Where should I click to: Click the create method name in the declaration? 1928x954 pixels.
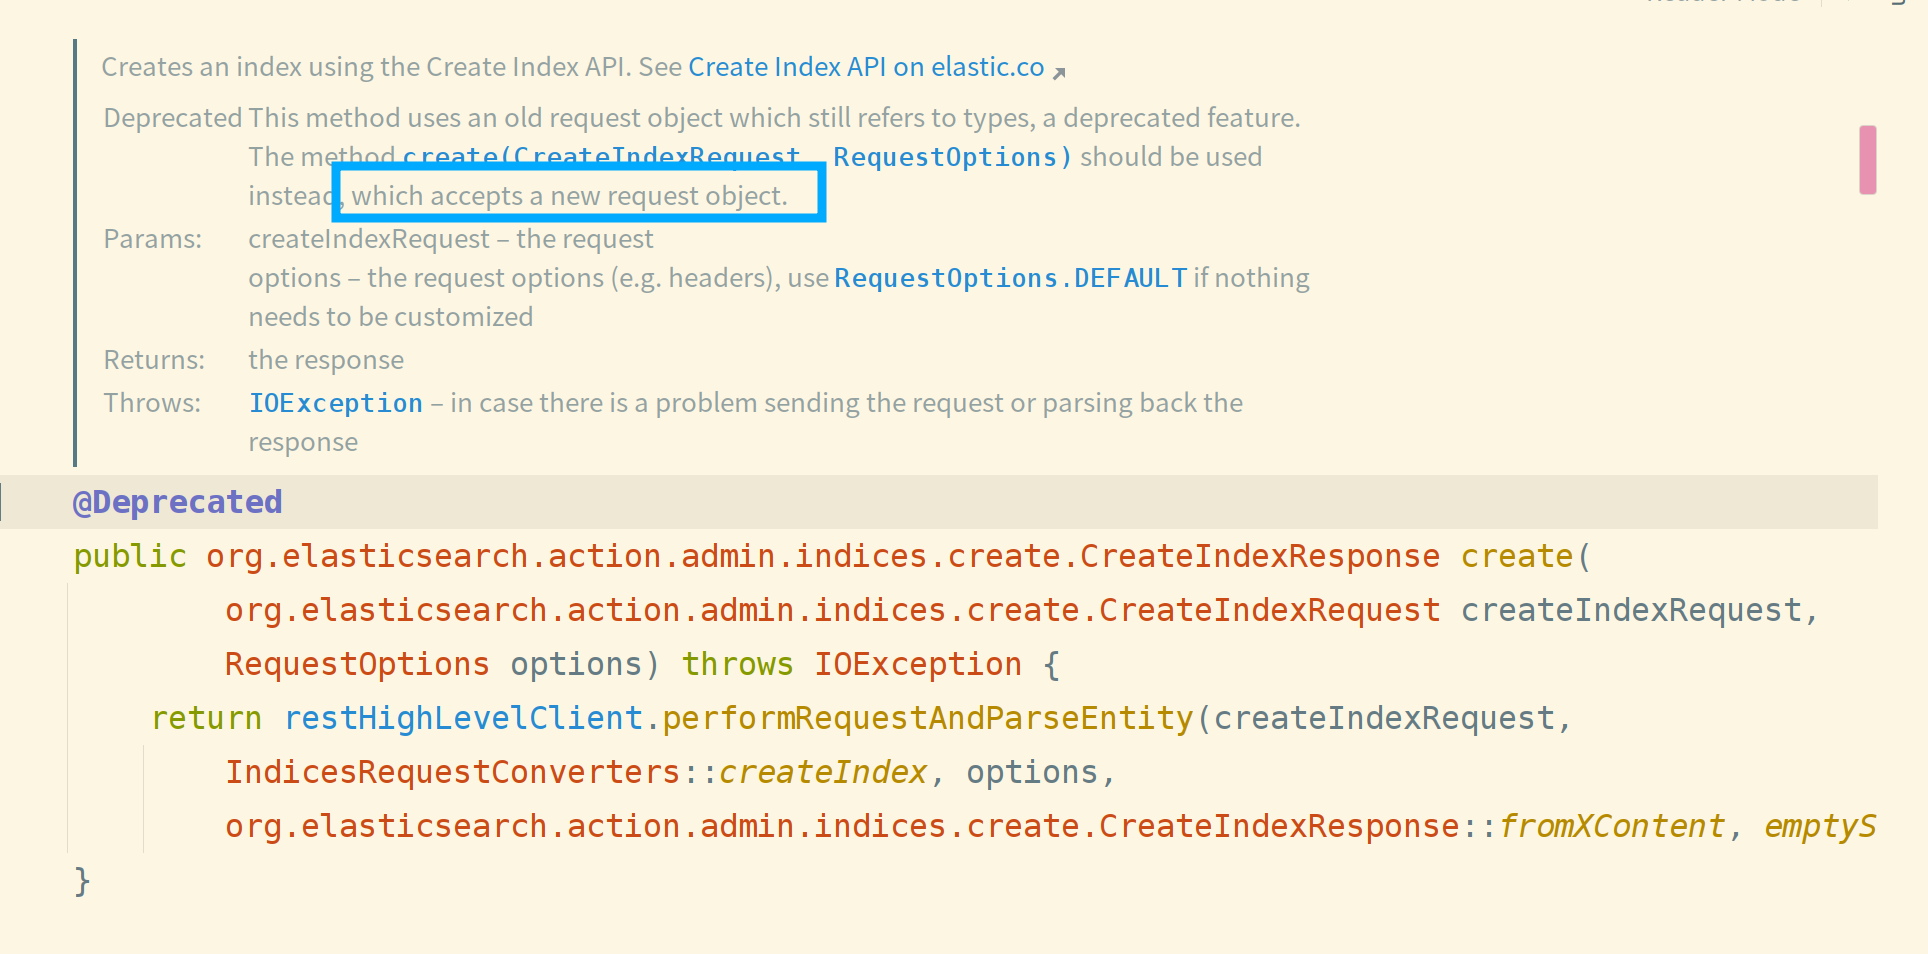coord(1516,555)
